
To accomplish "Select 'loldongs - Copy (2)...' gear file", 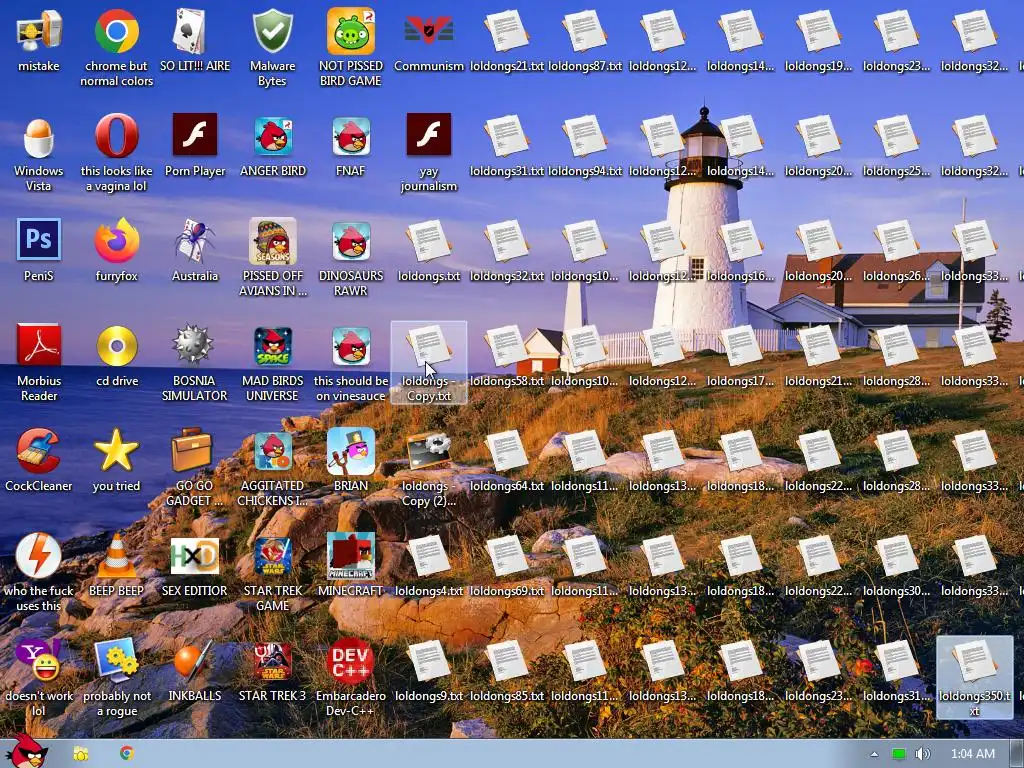I will [x=428, y=451].
